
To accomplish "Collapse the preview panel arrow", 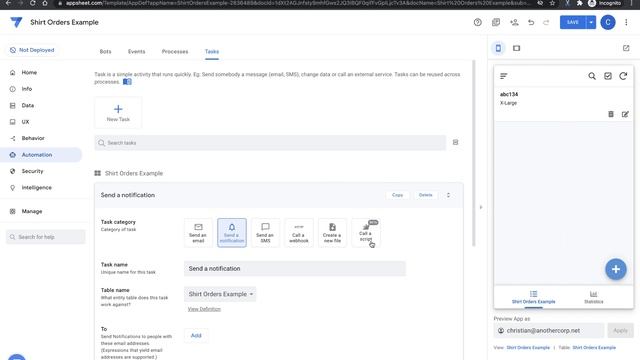I will point(481,207).
